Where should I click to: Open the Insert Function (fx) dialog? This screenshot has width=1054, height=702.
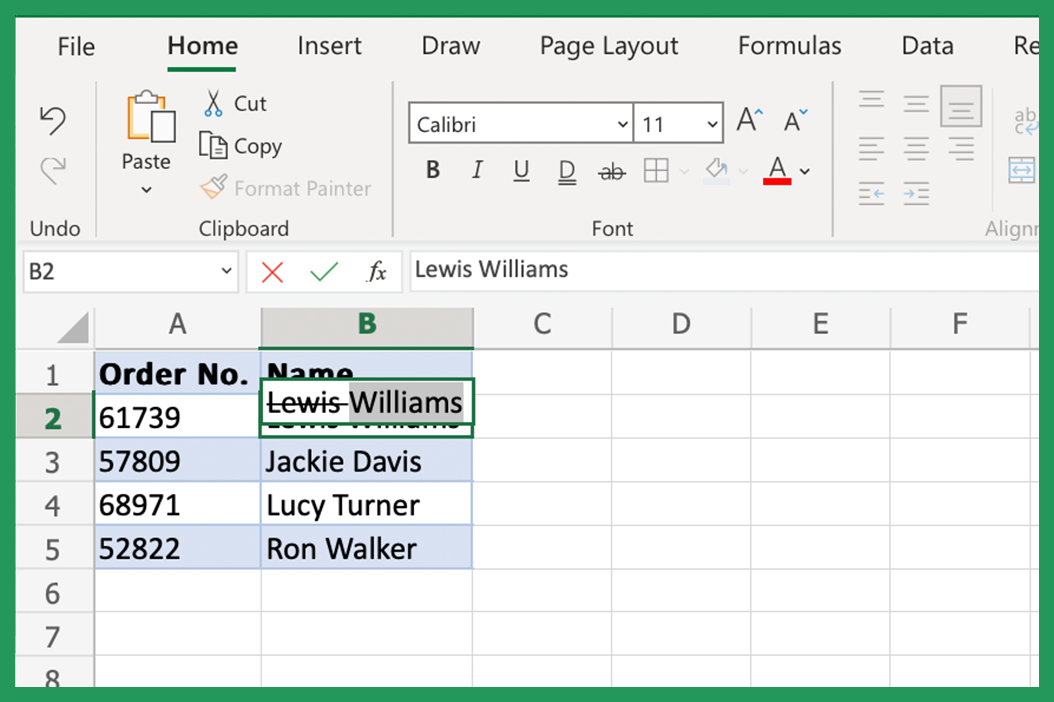click(377, 270)
